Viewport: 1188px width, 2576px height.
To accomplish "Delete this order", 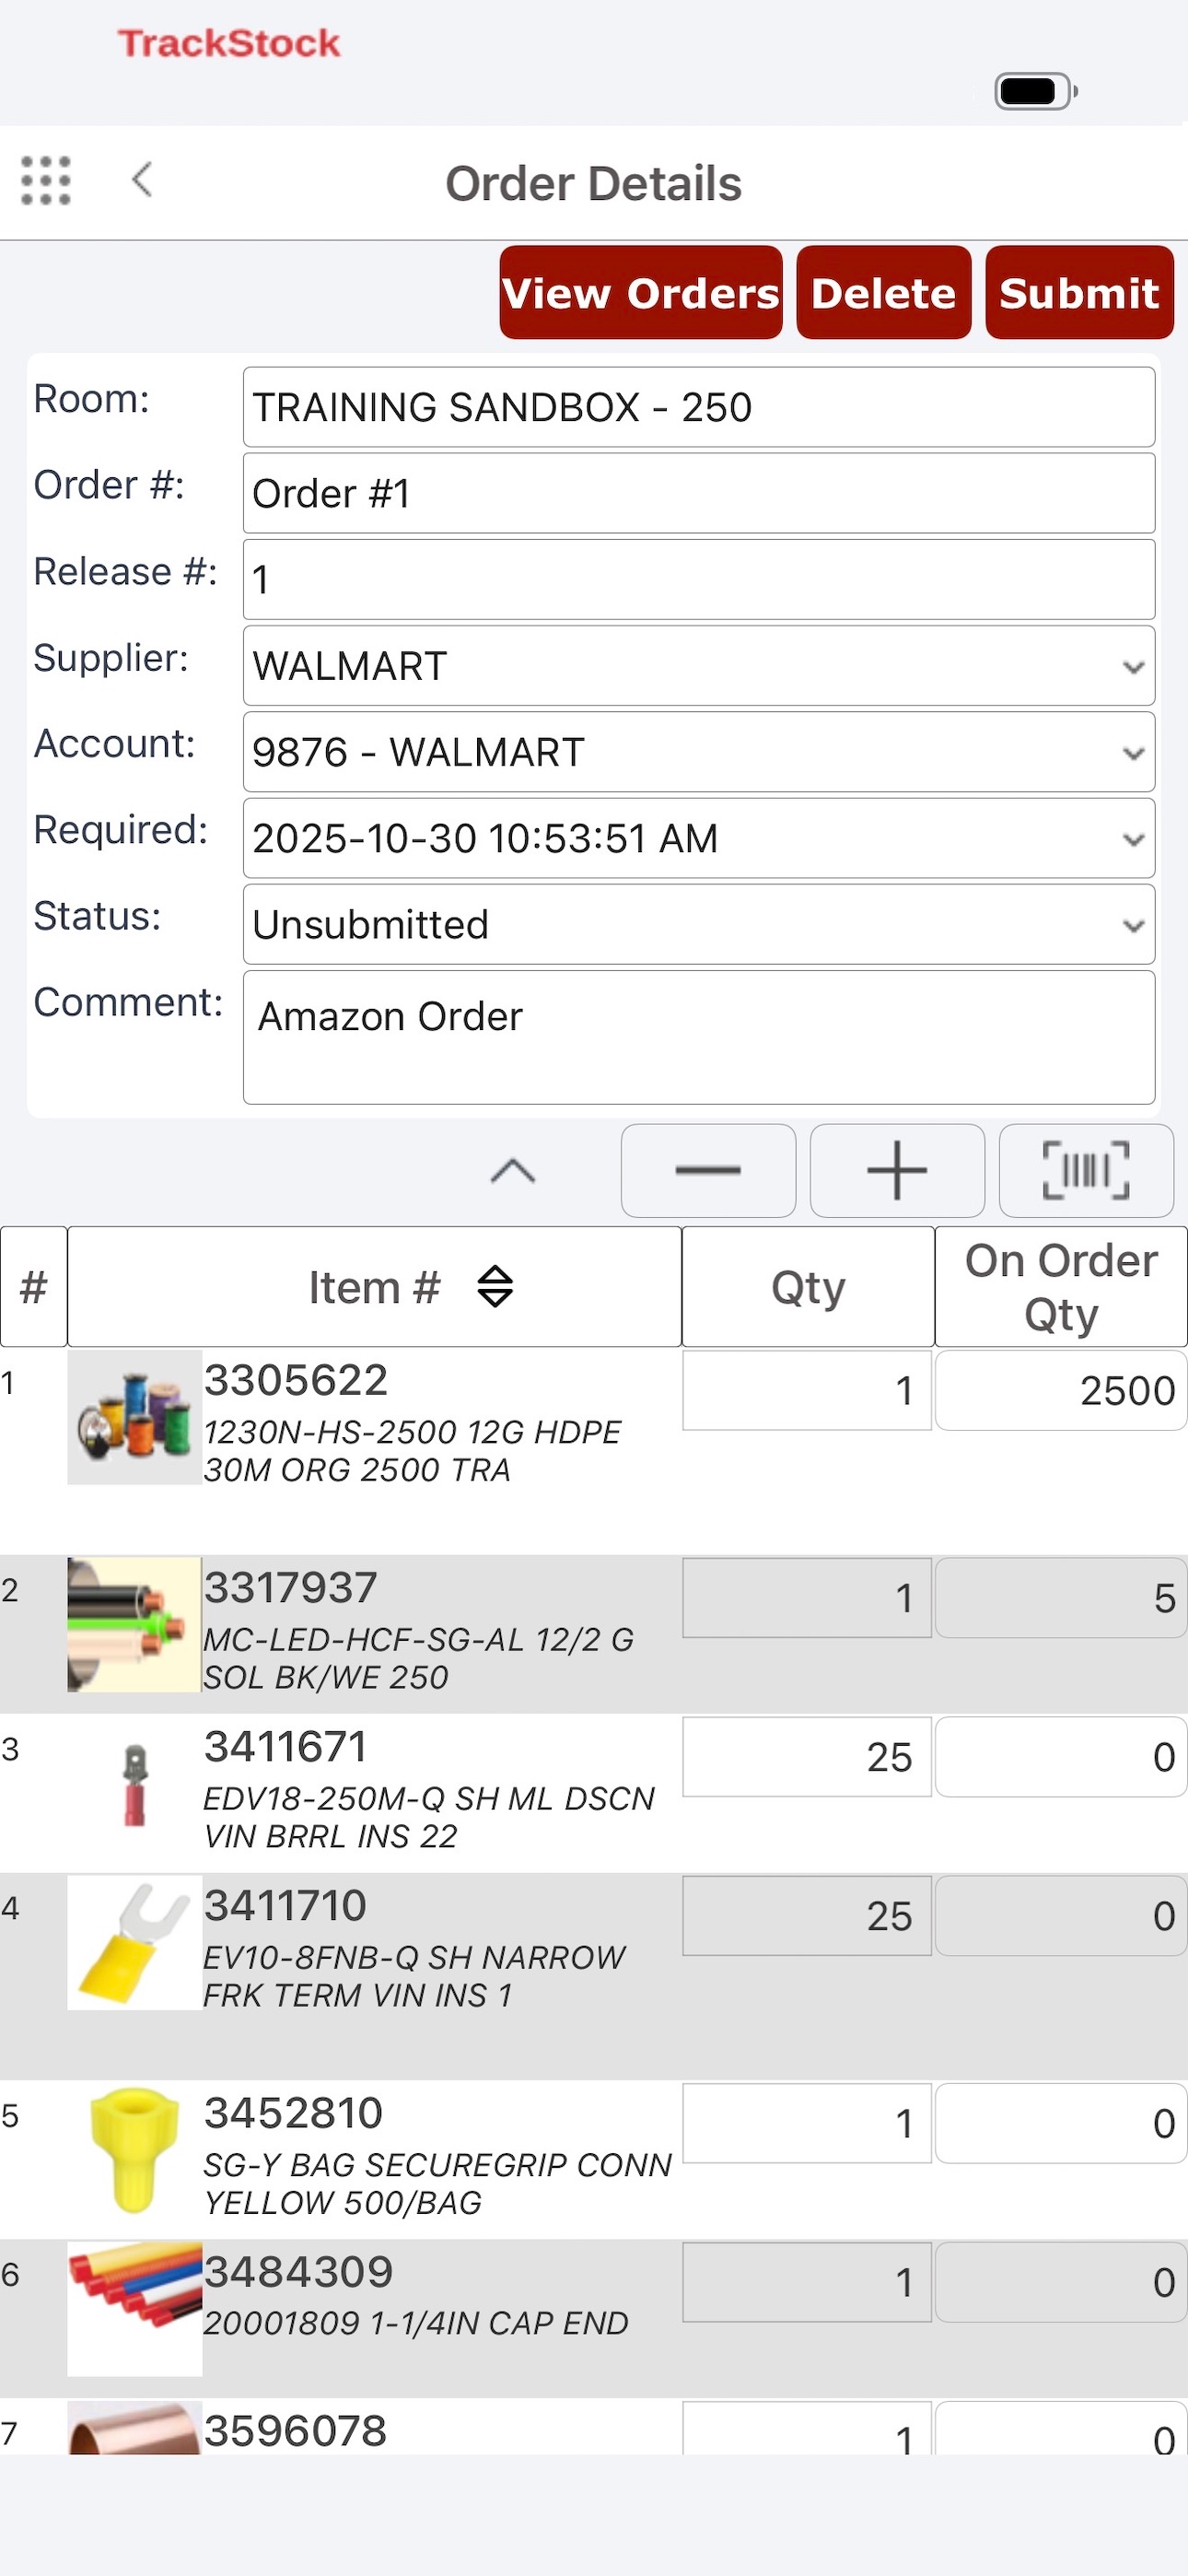I will pyautogui.click(x=884, y=293).
